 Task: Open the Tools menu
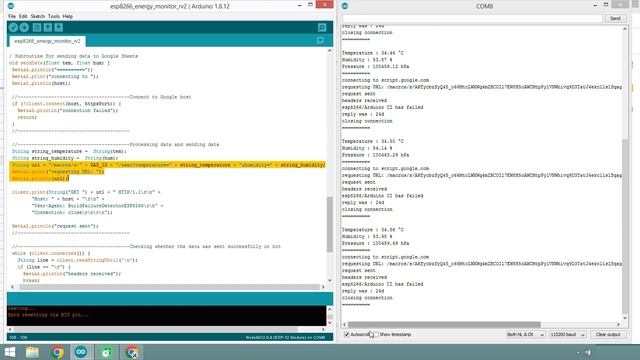coord(53,16)
